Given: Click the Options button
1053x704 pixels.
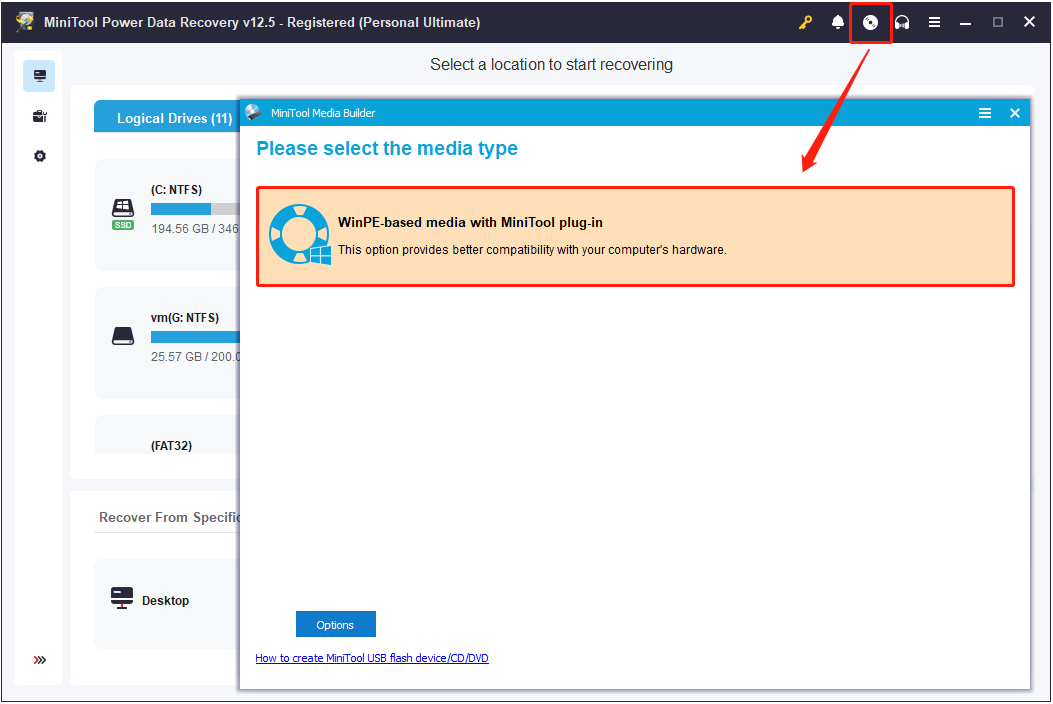Looking at the screenshot, I should click(x=336, y=624).
